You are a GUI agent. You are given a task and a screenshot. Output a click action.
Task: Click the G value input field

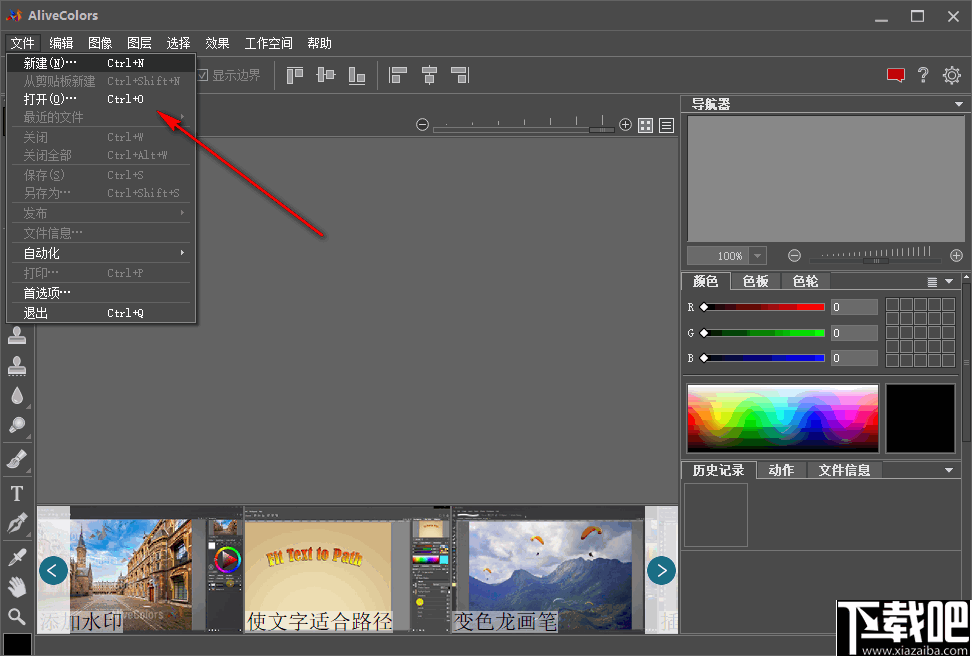pos(854,333)
